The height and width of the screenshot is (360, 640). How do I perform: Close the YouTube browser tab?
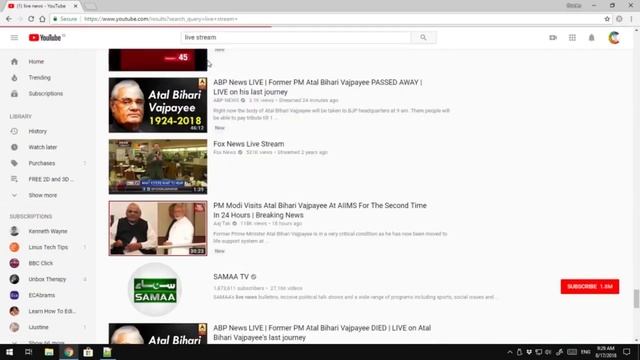coord(76,6)
